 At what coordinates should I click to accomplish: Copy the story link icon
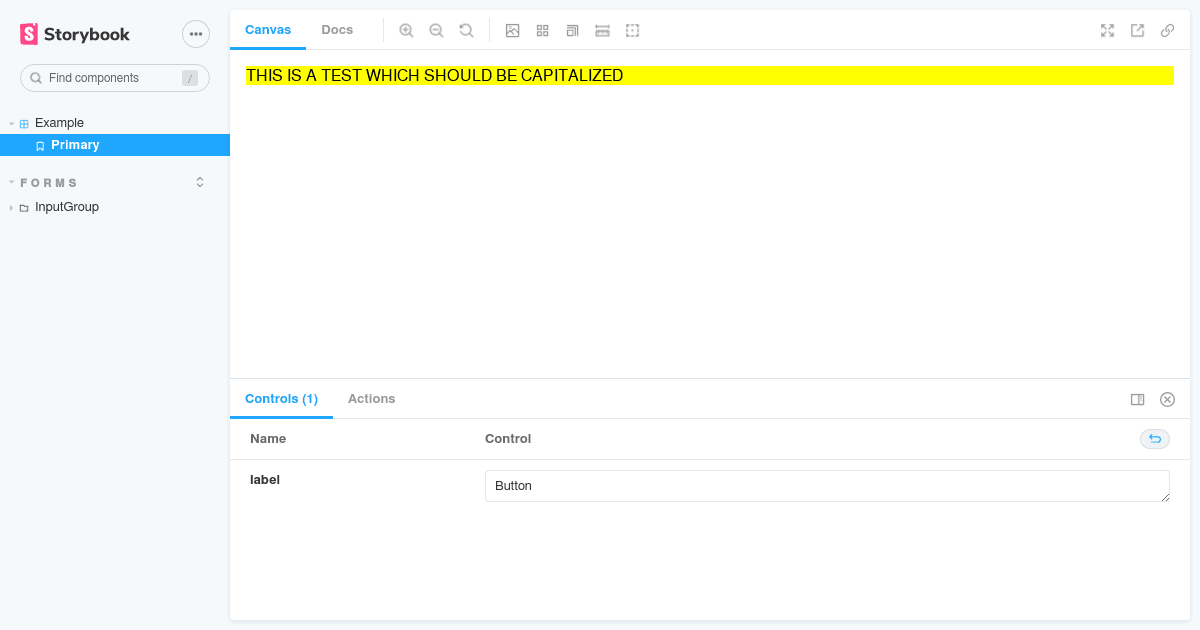(1167, 30)
